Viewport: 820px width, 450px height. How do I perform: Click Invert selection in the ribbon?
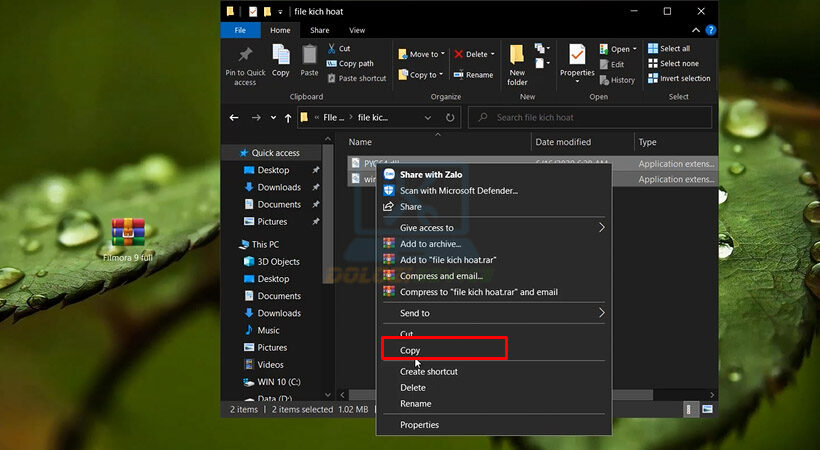pos(685,78)
